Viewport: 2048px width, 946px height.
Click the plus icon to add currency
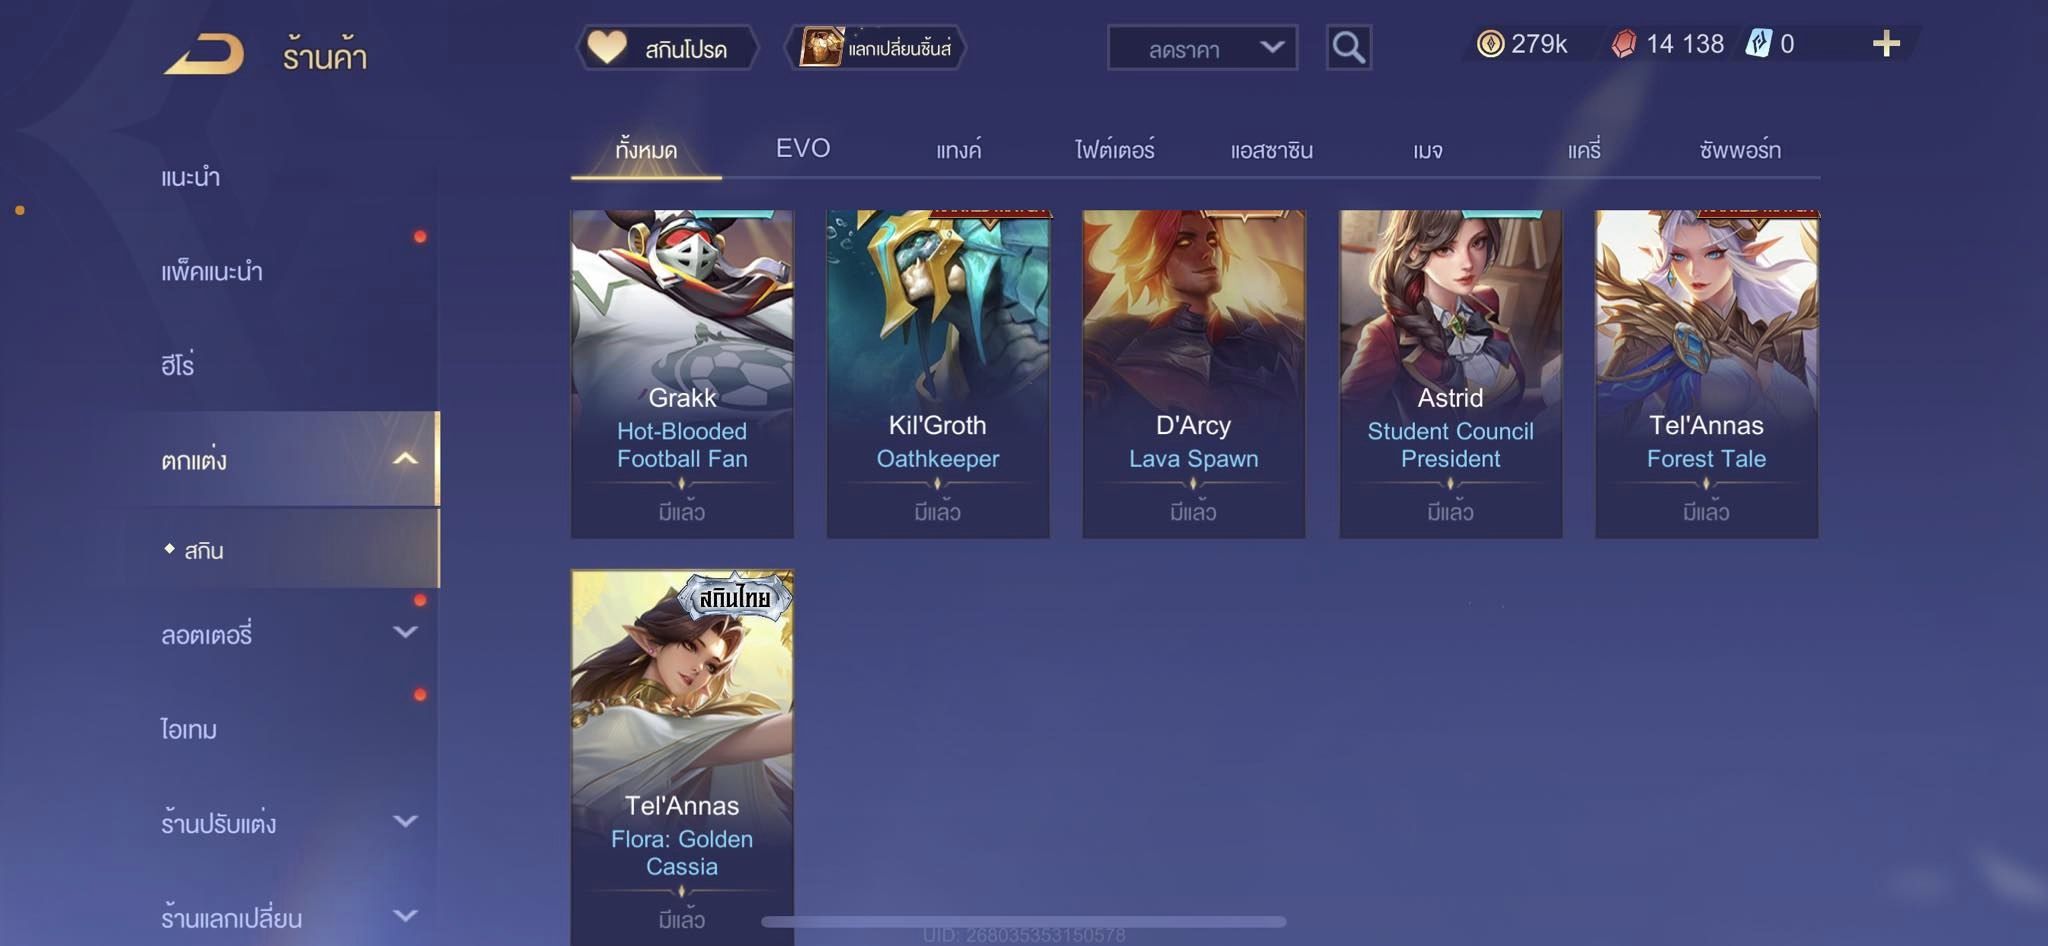pyautogui.click(x=1886, y=43)
